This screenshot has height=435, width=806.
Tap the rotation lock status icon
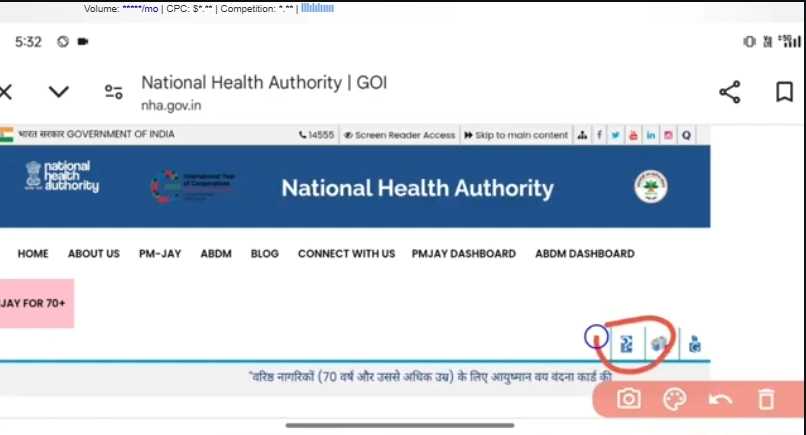tap(63, 42)
